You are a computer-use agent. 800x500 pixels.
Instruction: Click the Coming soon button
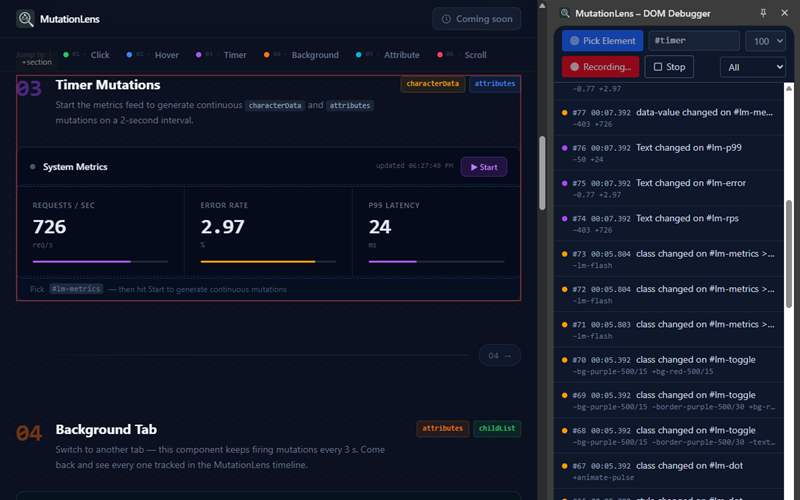click(x=477, y=19)
